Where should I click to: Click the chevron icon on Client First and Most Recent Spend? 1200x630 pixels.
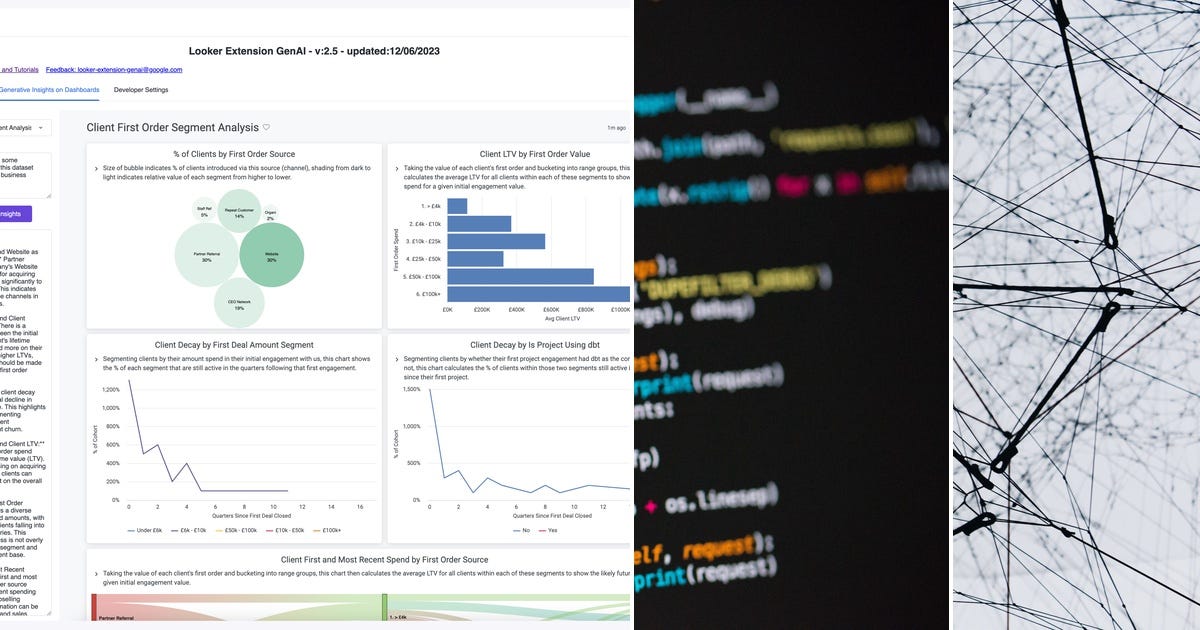(x=94, y=572)
